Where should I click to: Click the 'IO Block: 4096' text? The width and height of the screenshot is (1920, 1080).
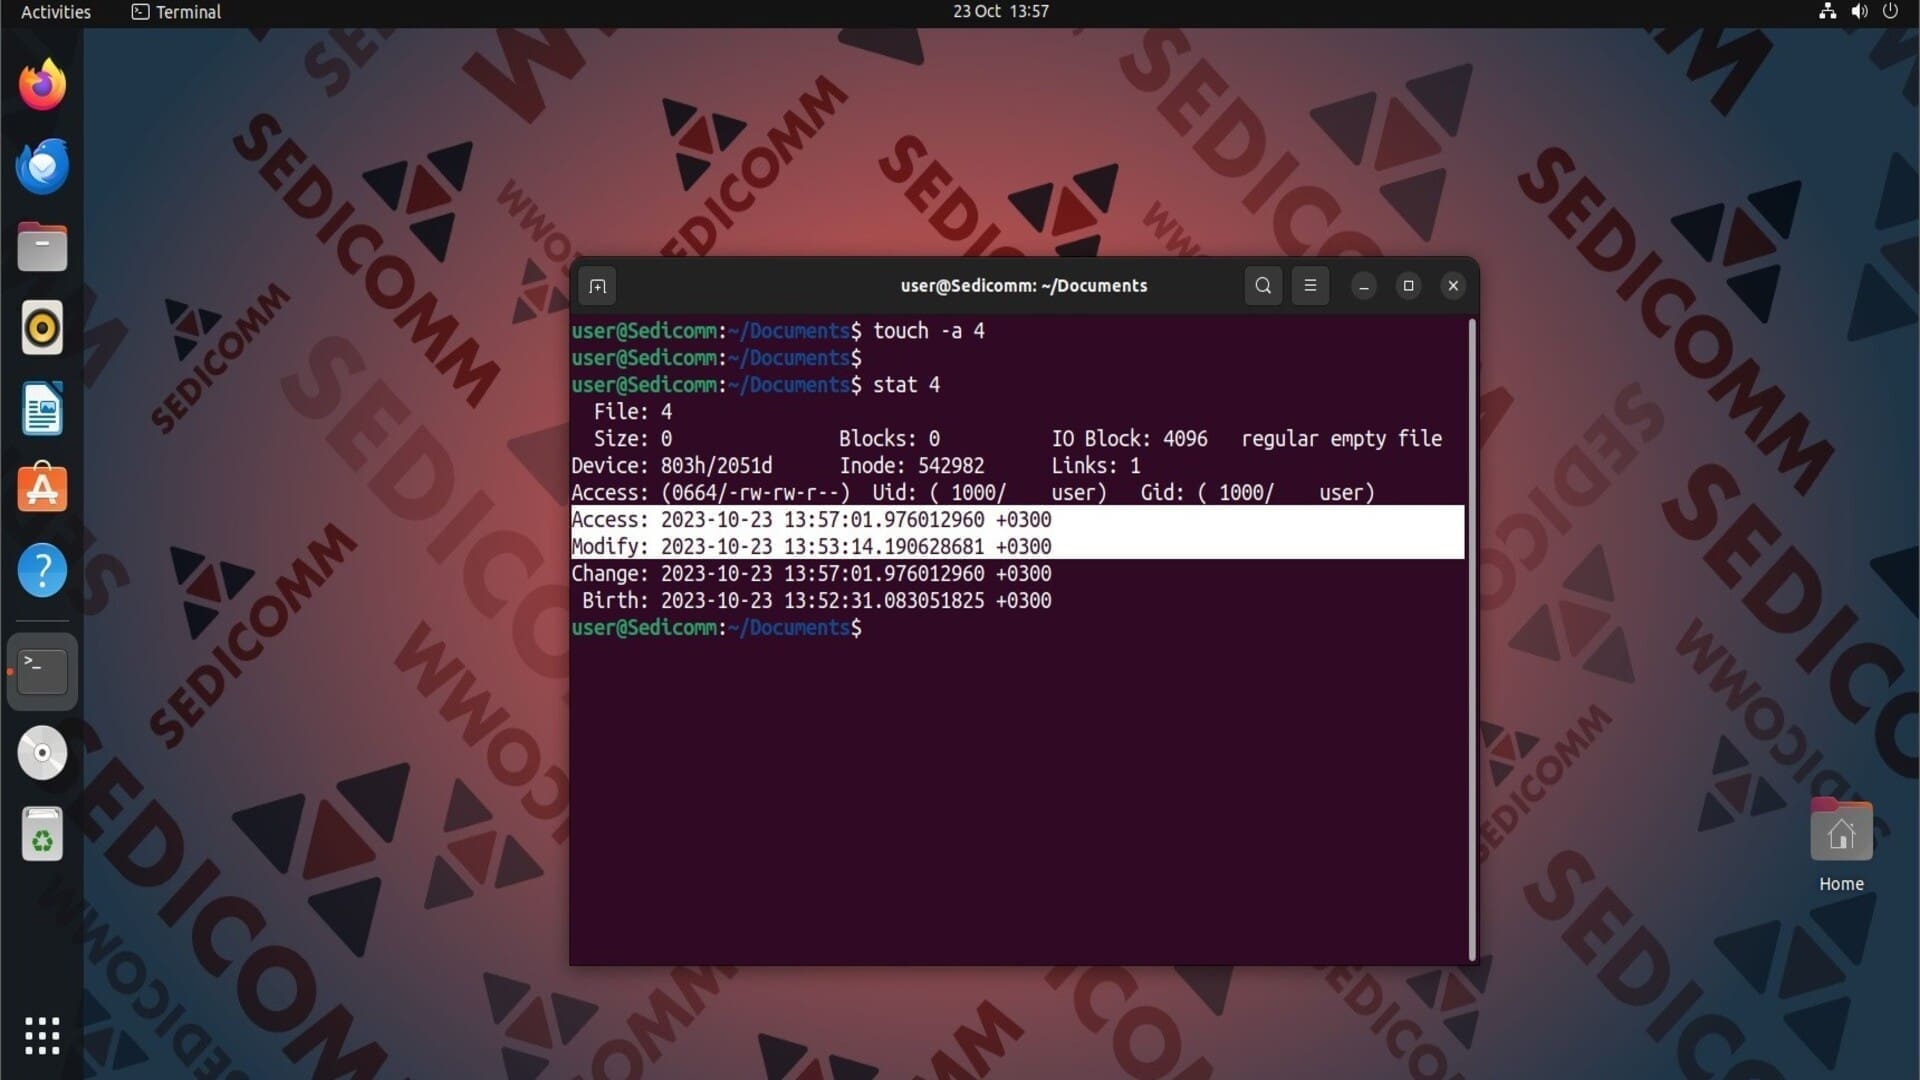(1129, 439)
